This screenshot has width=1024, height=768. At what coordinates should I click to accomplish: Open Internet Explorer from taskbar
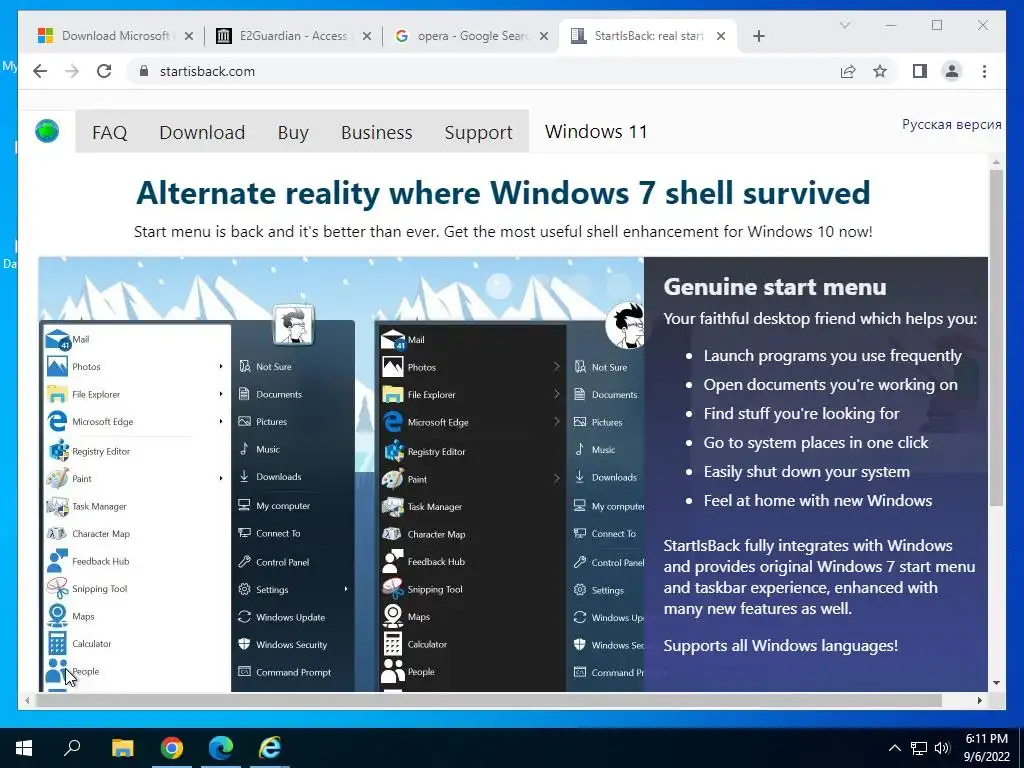(270, 748)
